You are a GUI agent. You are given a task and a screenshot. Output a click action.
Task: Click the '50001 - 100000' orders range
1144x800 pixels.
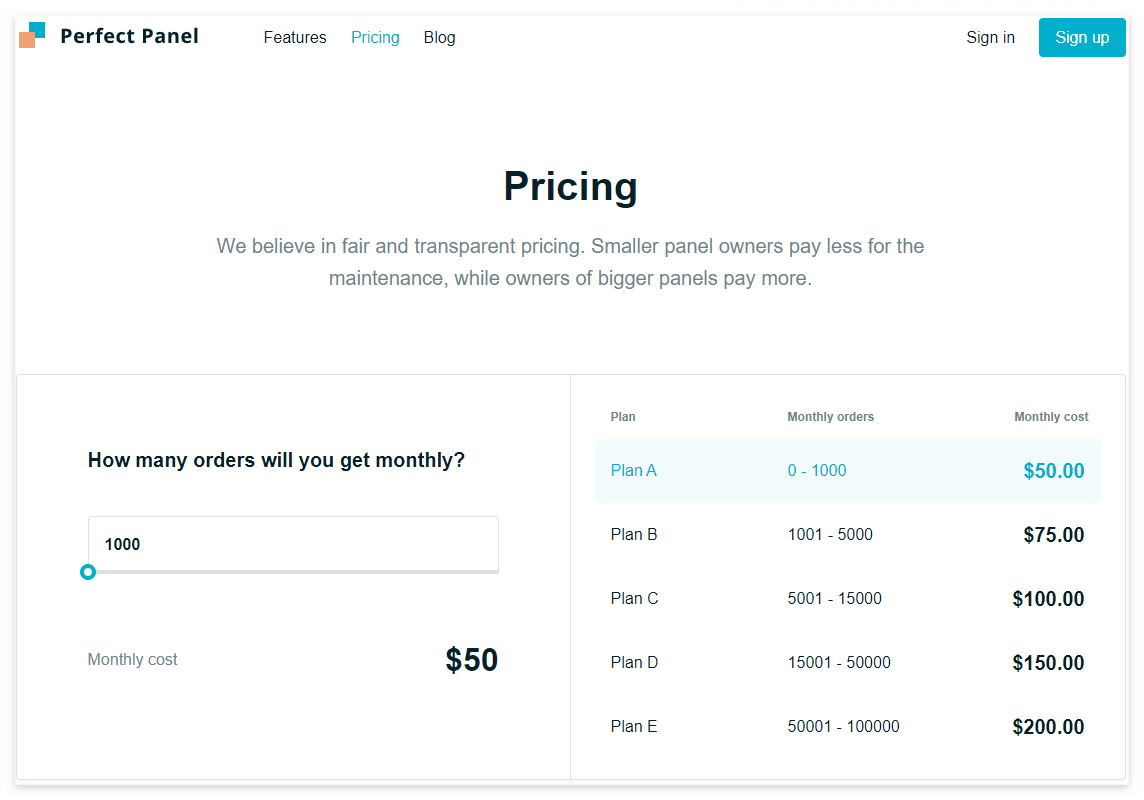pos(843,727)
